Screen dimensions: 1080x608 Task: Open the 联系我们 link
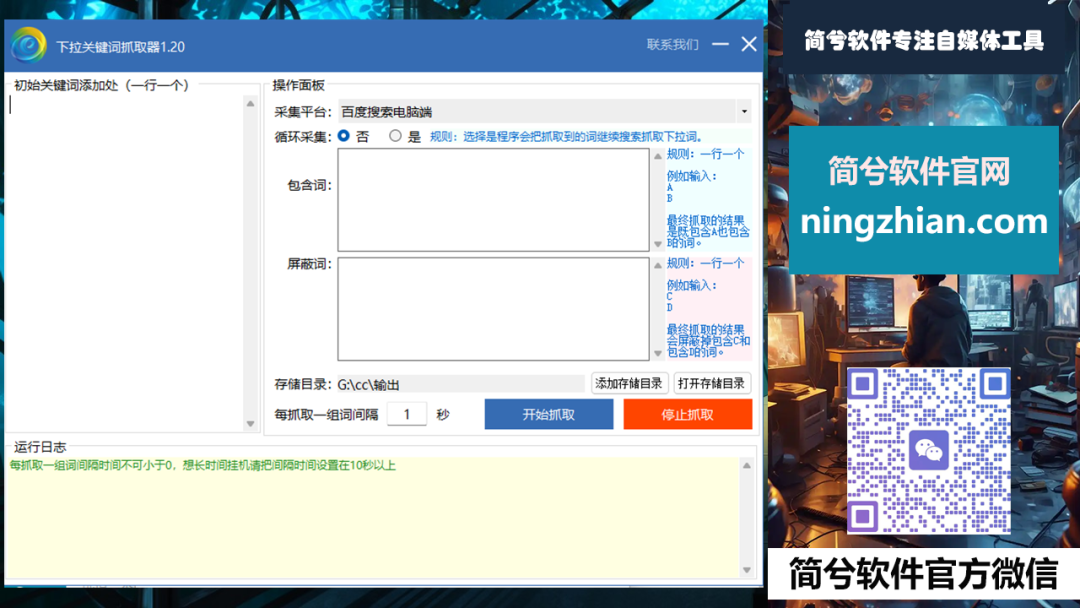point(672,45)
